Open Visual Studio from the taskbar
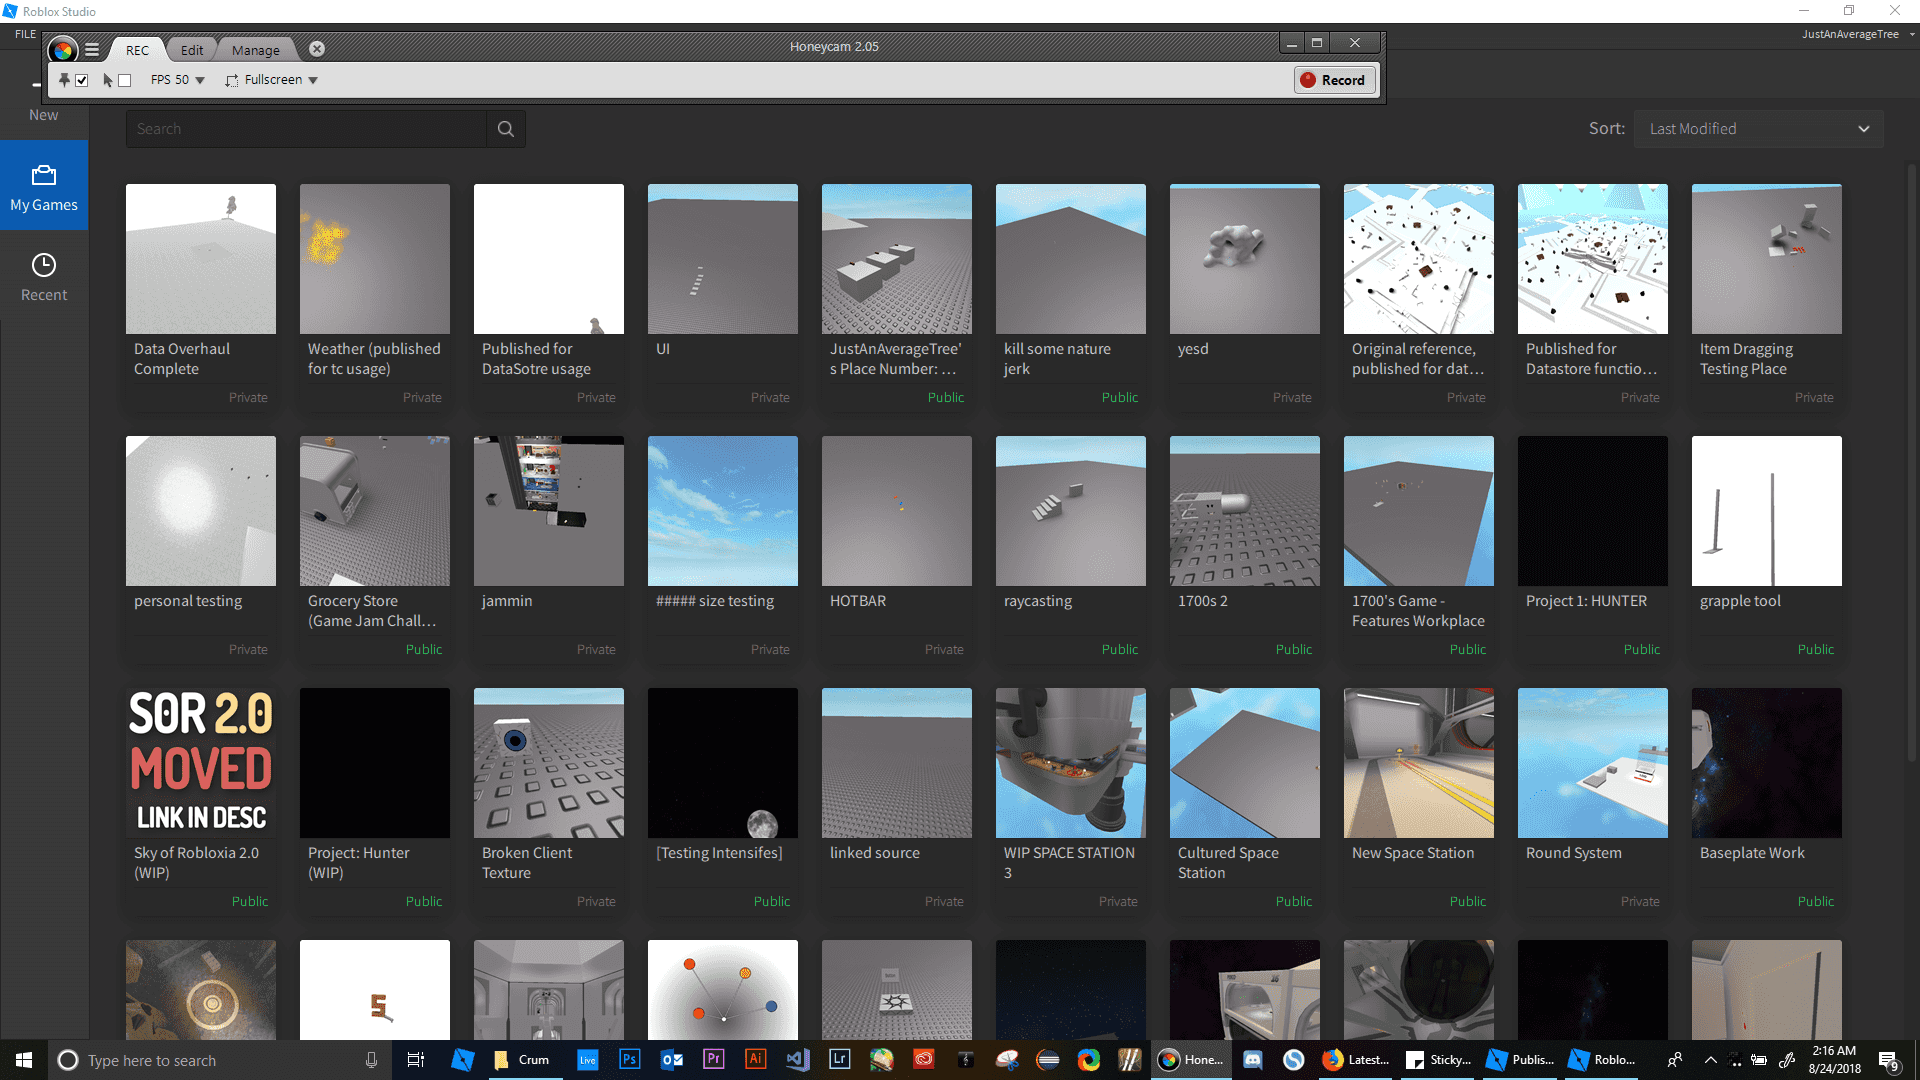 pyautogui.click(x=797, y=1060)
